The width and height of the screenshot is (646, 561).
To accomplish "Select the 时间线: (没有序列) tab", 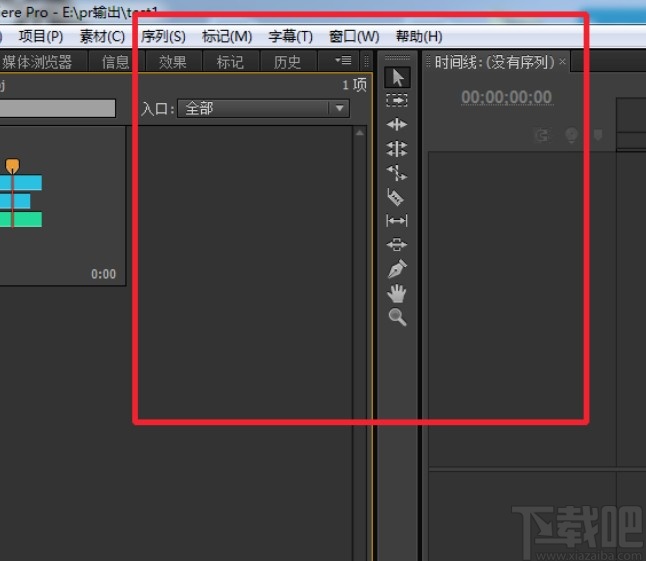I will click(494, 62).
